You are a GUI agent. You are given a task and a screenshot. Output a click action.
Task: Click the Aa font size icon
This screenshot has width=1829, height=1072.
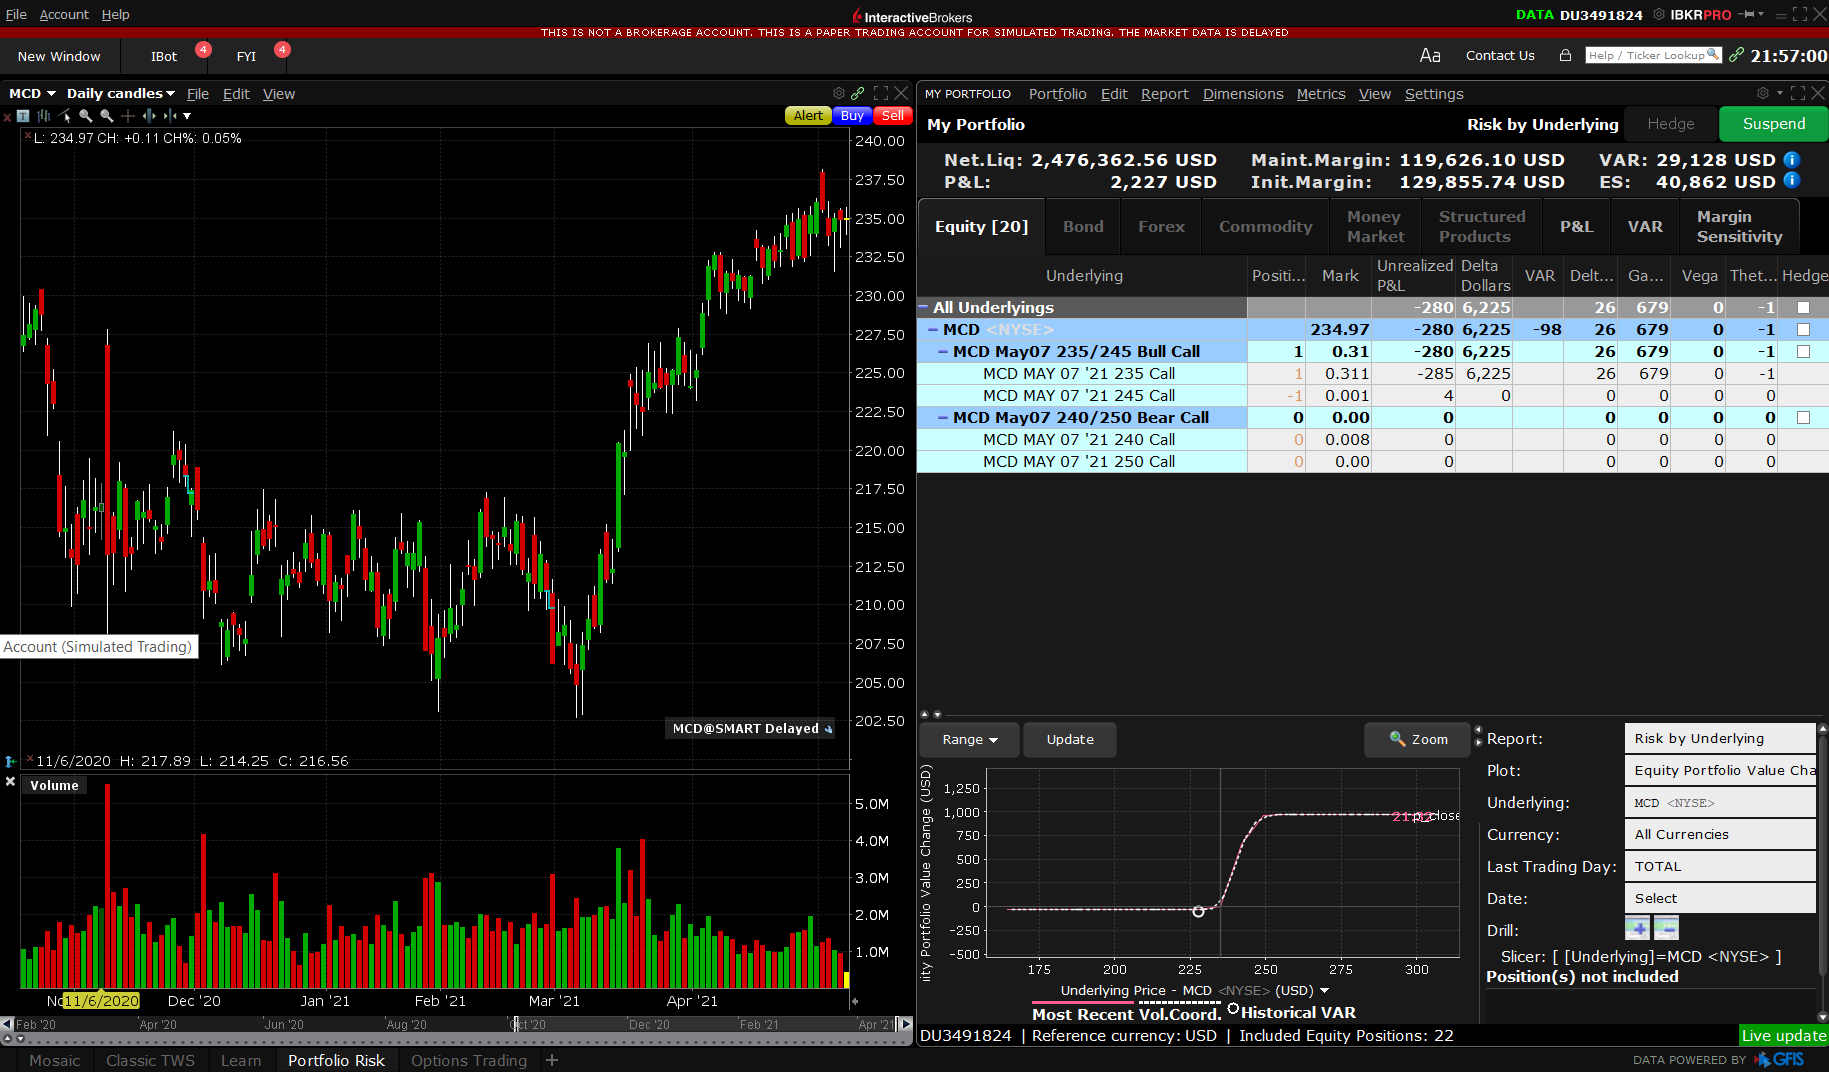coord(1430,55)
